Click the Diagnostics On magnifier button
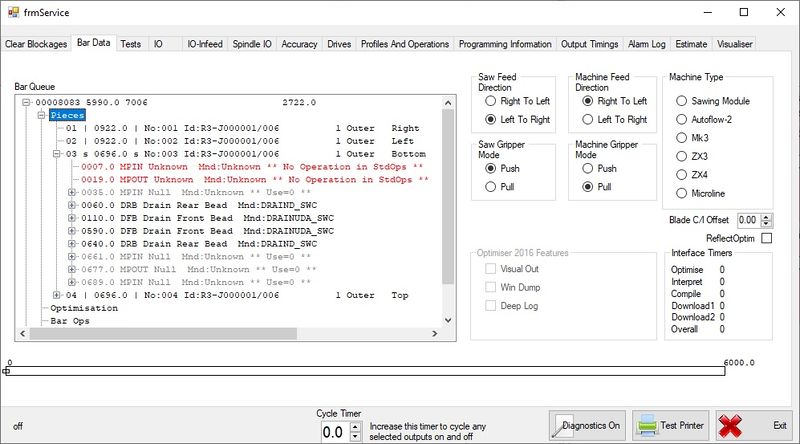The width and height of the screenshot is (800, 444). pyautogui.click(x=588, y=425)
